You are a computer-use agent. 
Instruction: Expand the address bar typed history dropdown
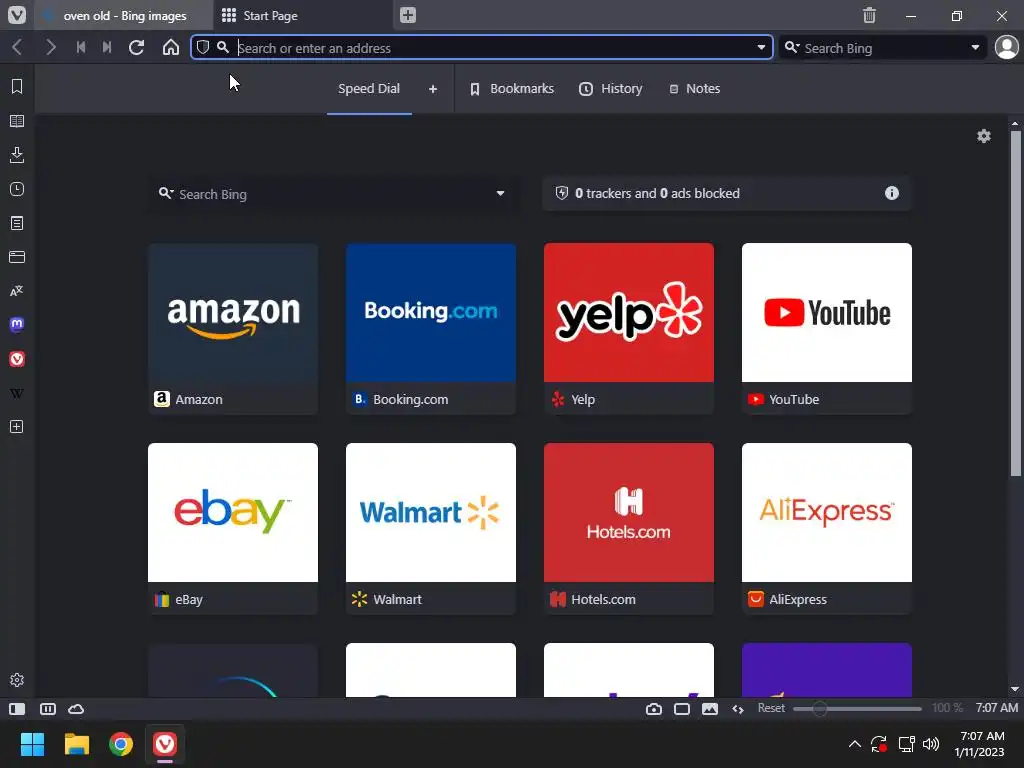click(761, 47)
